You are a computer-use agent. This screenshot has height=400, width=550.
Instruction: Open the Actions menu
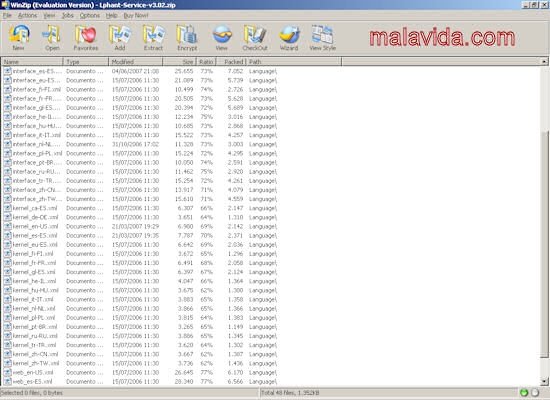[x=27, y=15]
